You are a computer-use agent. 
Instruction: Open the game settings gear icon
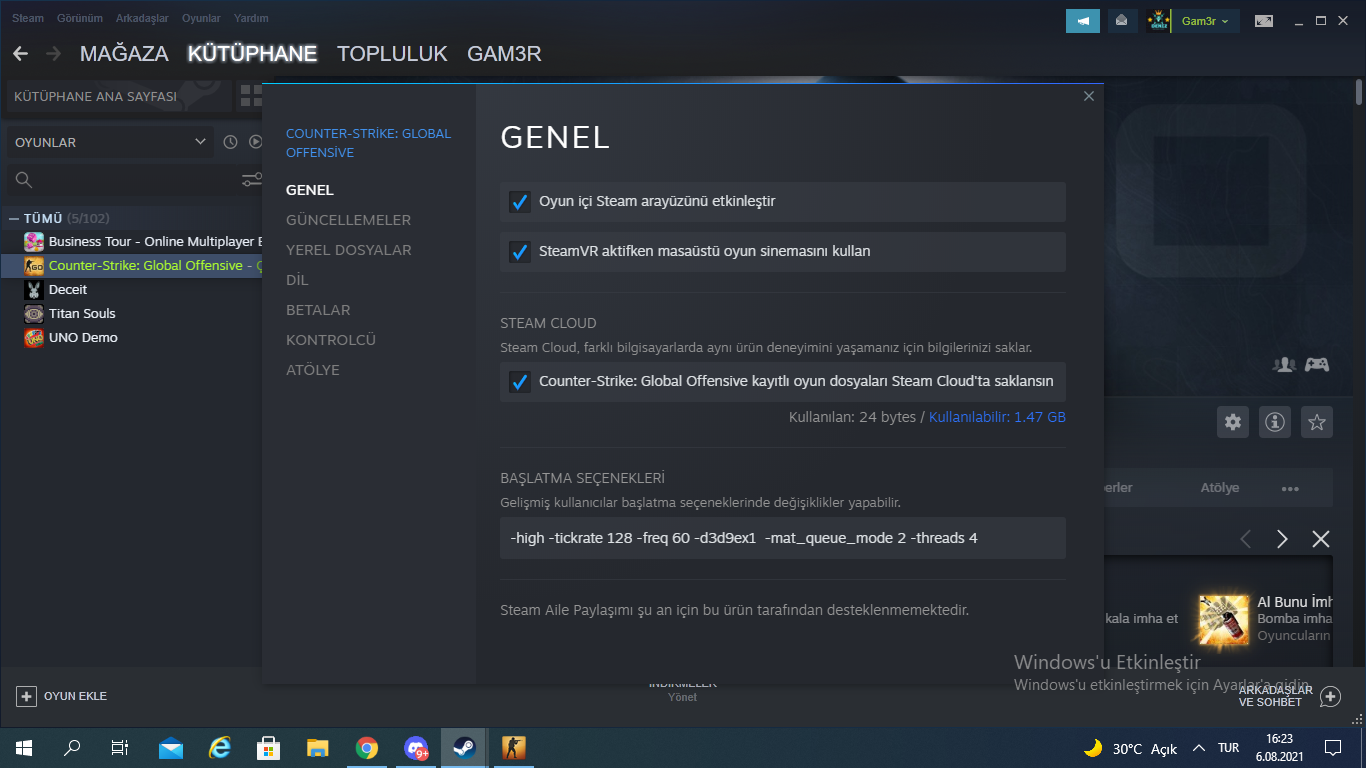tap(1233, 422)
